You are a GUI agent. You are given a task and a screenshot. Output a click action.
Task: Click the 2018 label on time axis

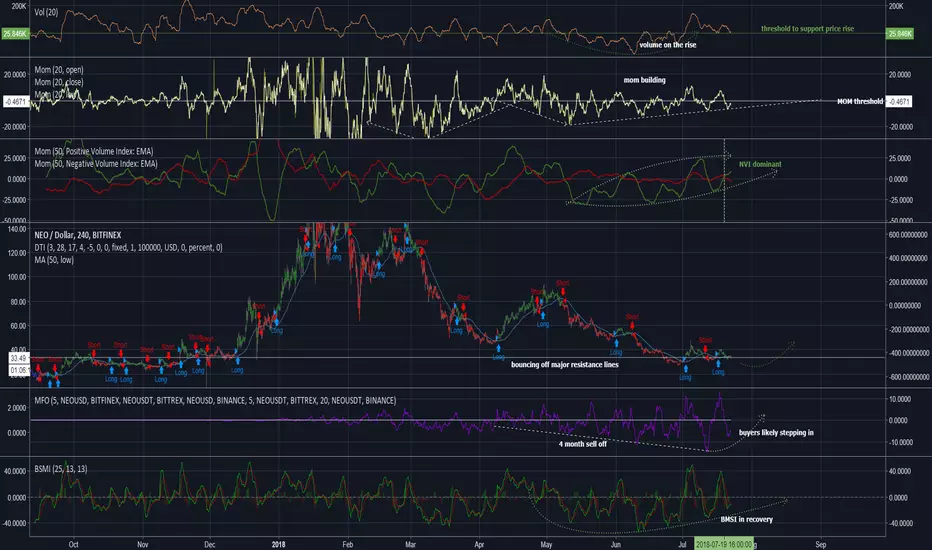click(x=278, y=544)
